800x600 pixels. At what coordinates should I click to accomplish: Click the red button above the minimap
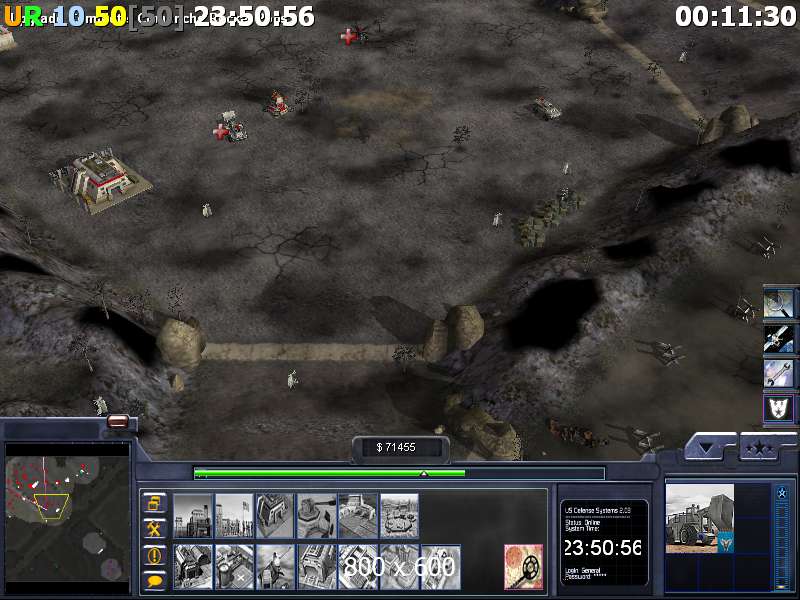coord(118,421)
